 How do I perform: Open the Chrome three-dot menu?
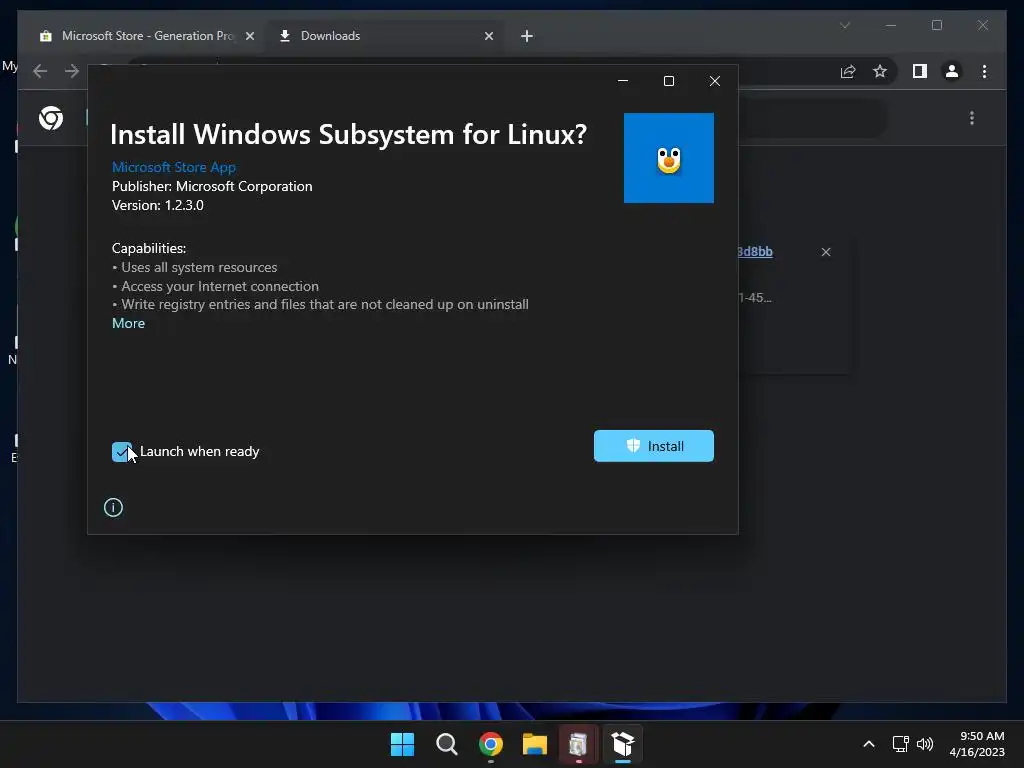pos(984,71)
